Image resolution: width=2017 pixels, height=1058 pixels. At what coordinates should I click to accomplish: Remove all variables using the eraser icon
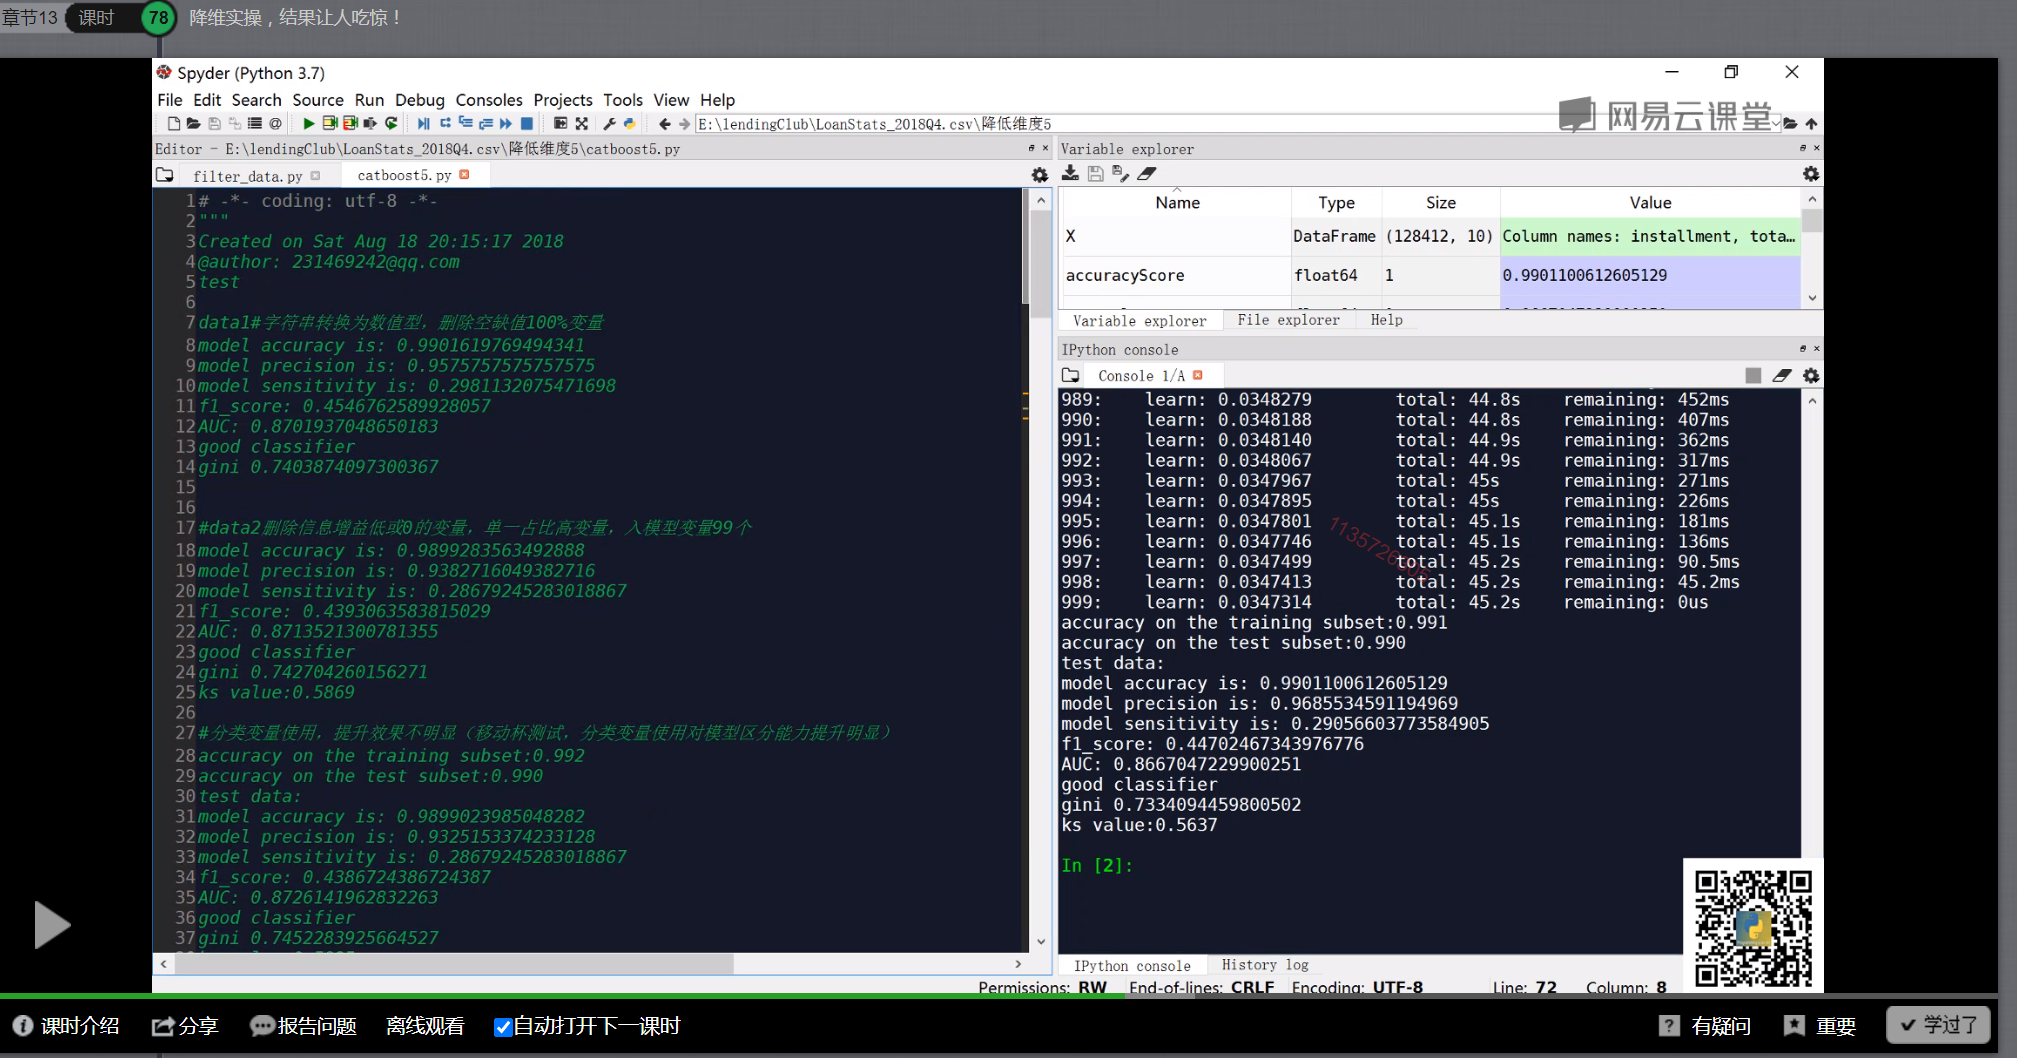point(1146,173)
